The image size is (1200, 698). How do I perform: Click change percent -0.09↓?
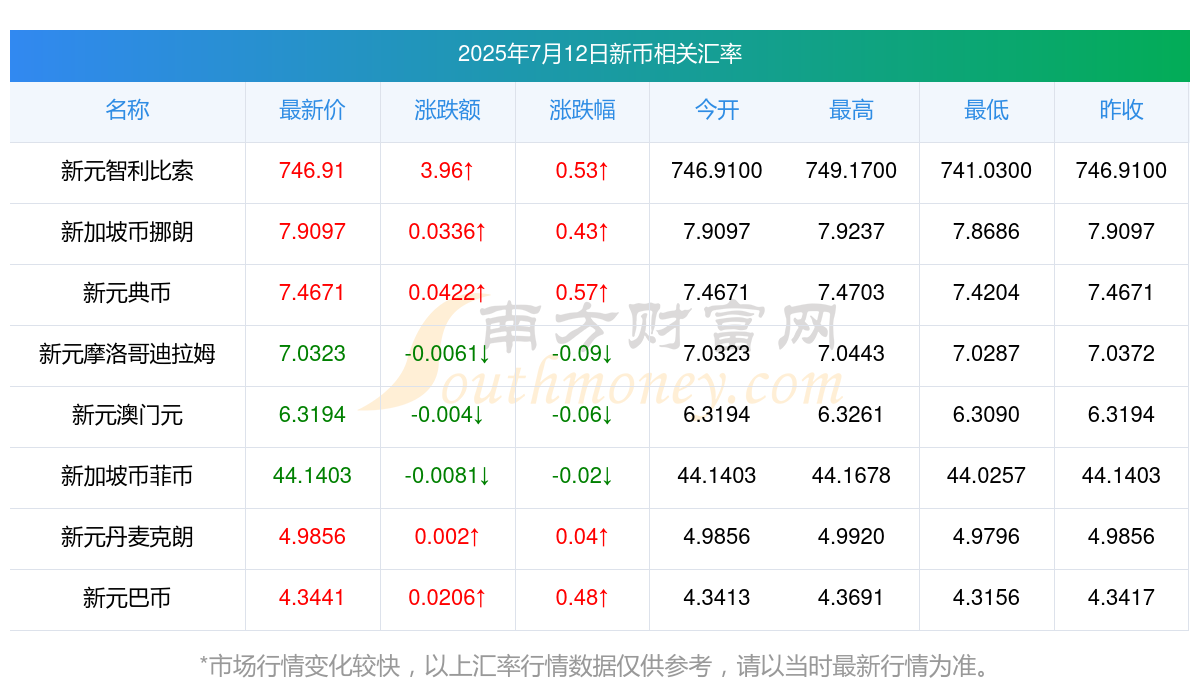582,354
